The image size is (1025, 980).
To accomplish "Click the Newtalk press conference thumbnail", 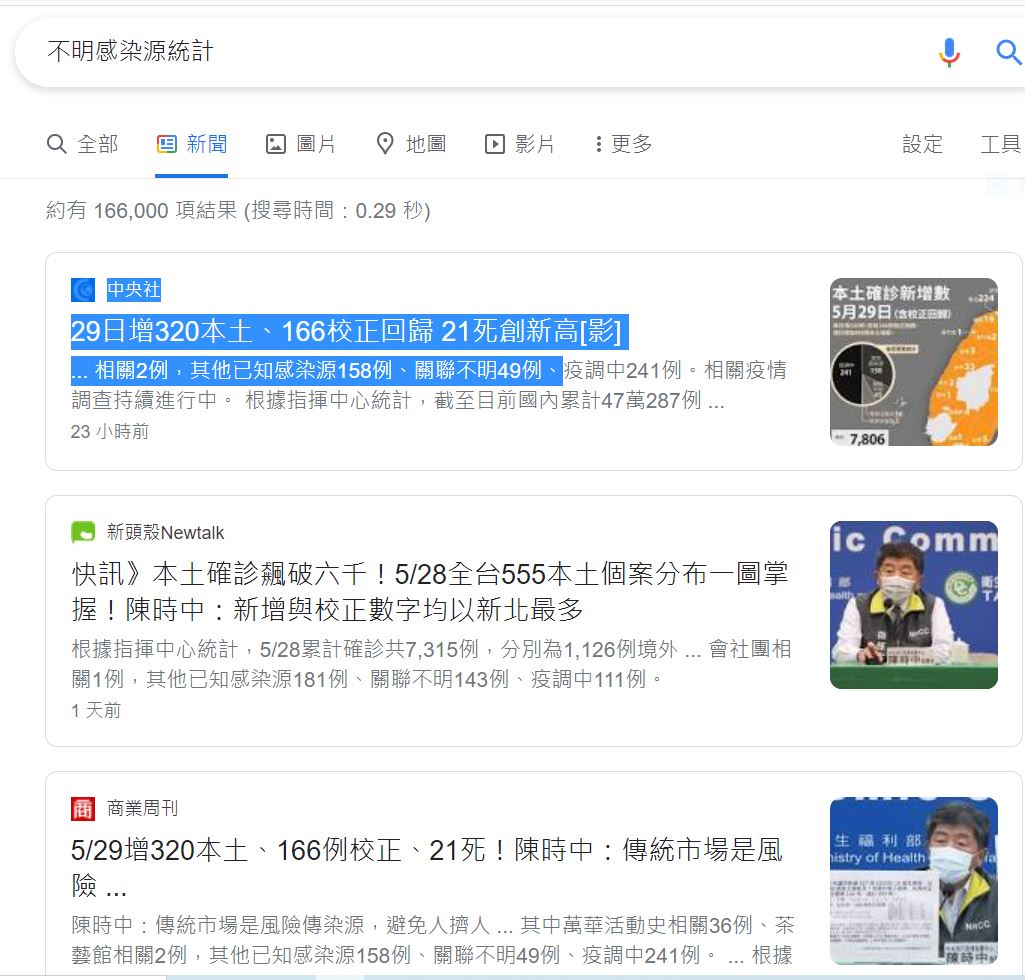I will (914, 605).
